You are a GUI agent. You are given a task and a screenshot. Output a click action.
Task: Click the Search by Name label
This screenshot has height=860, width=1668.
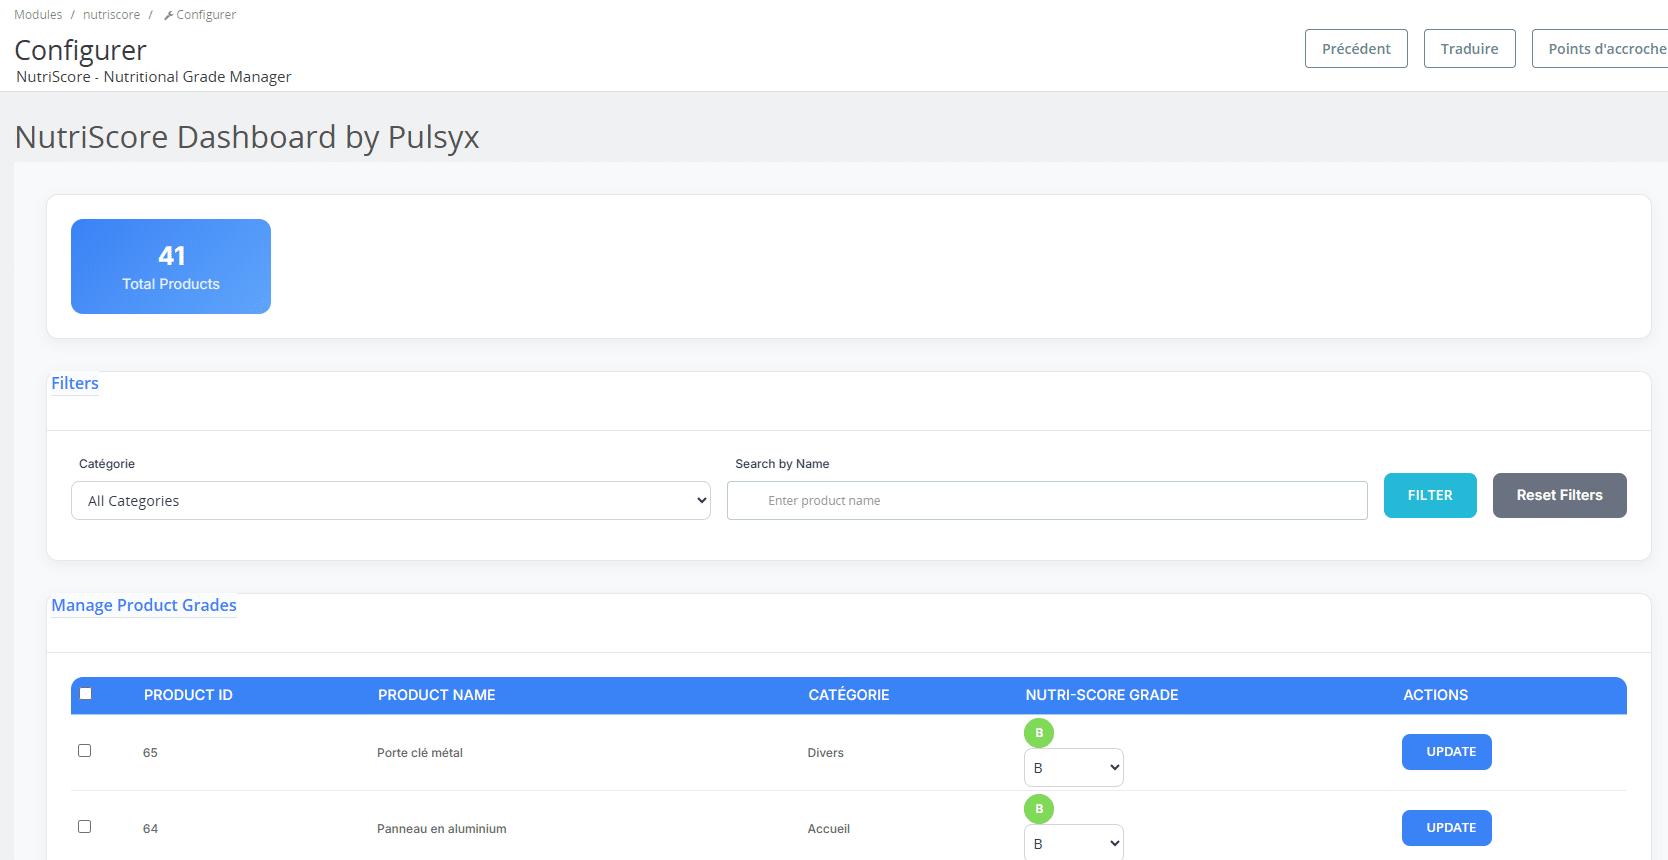tap(782, 464)
